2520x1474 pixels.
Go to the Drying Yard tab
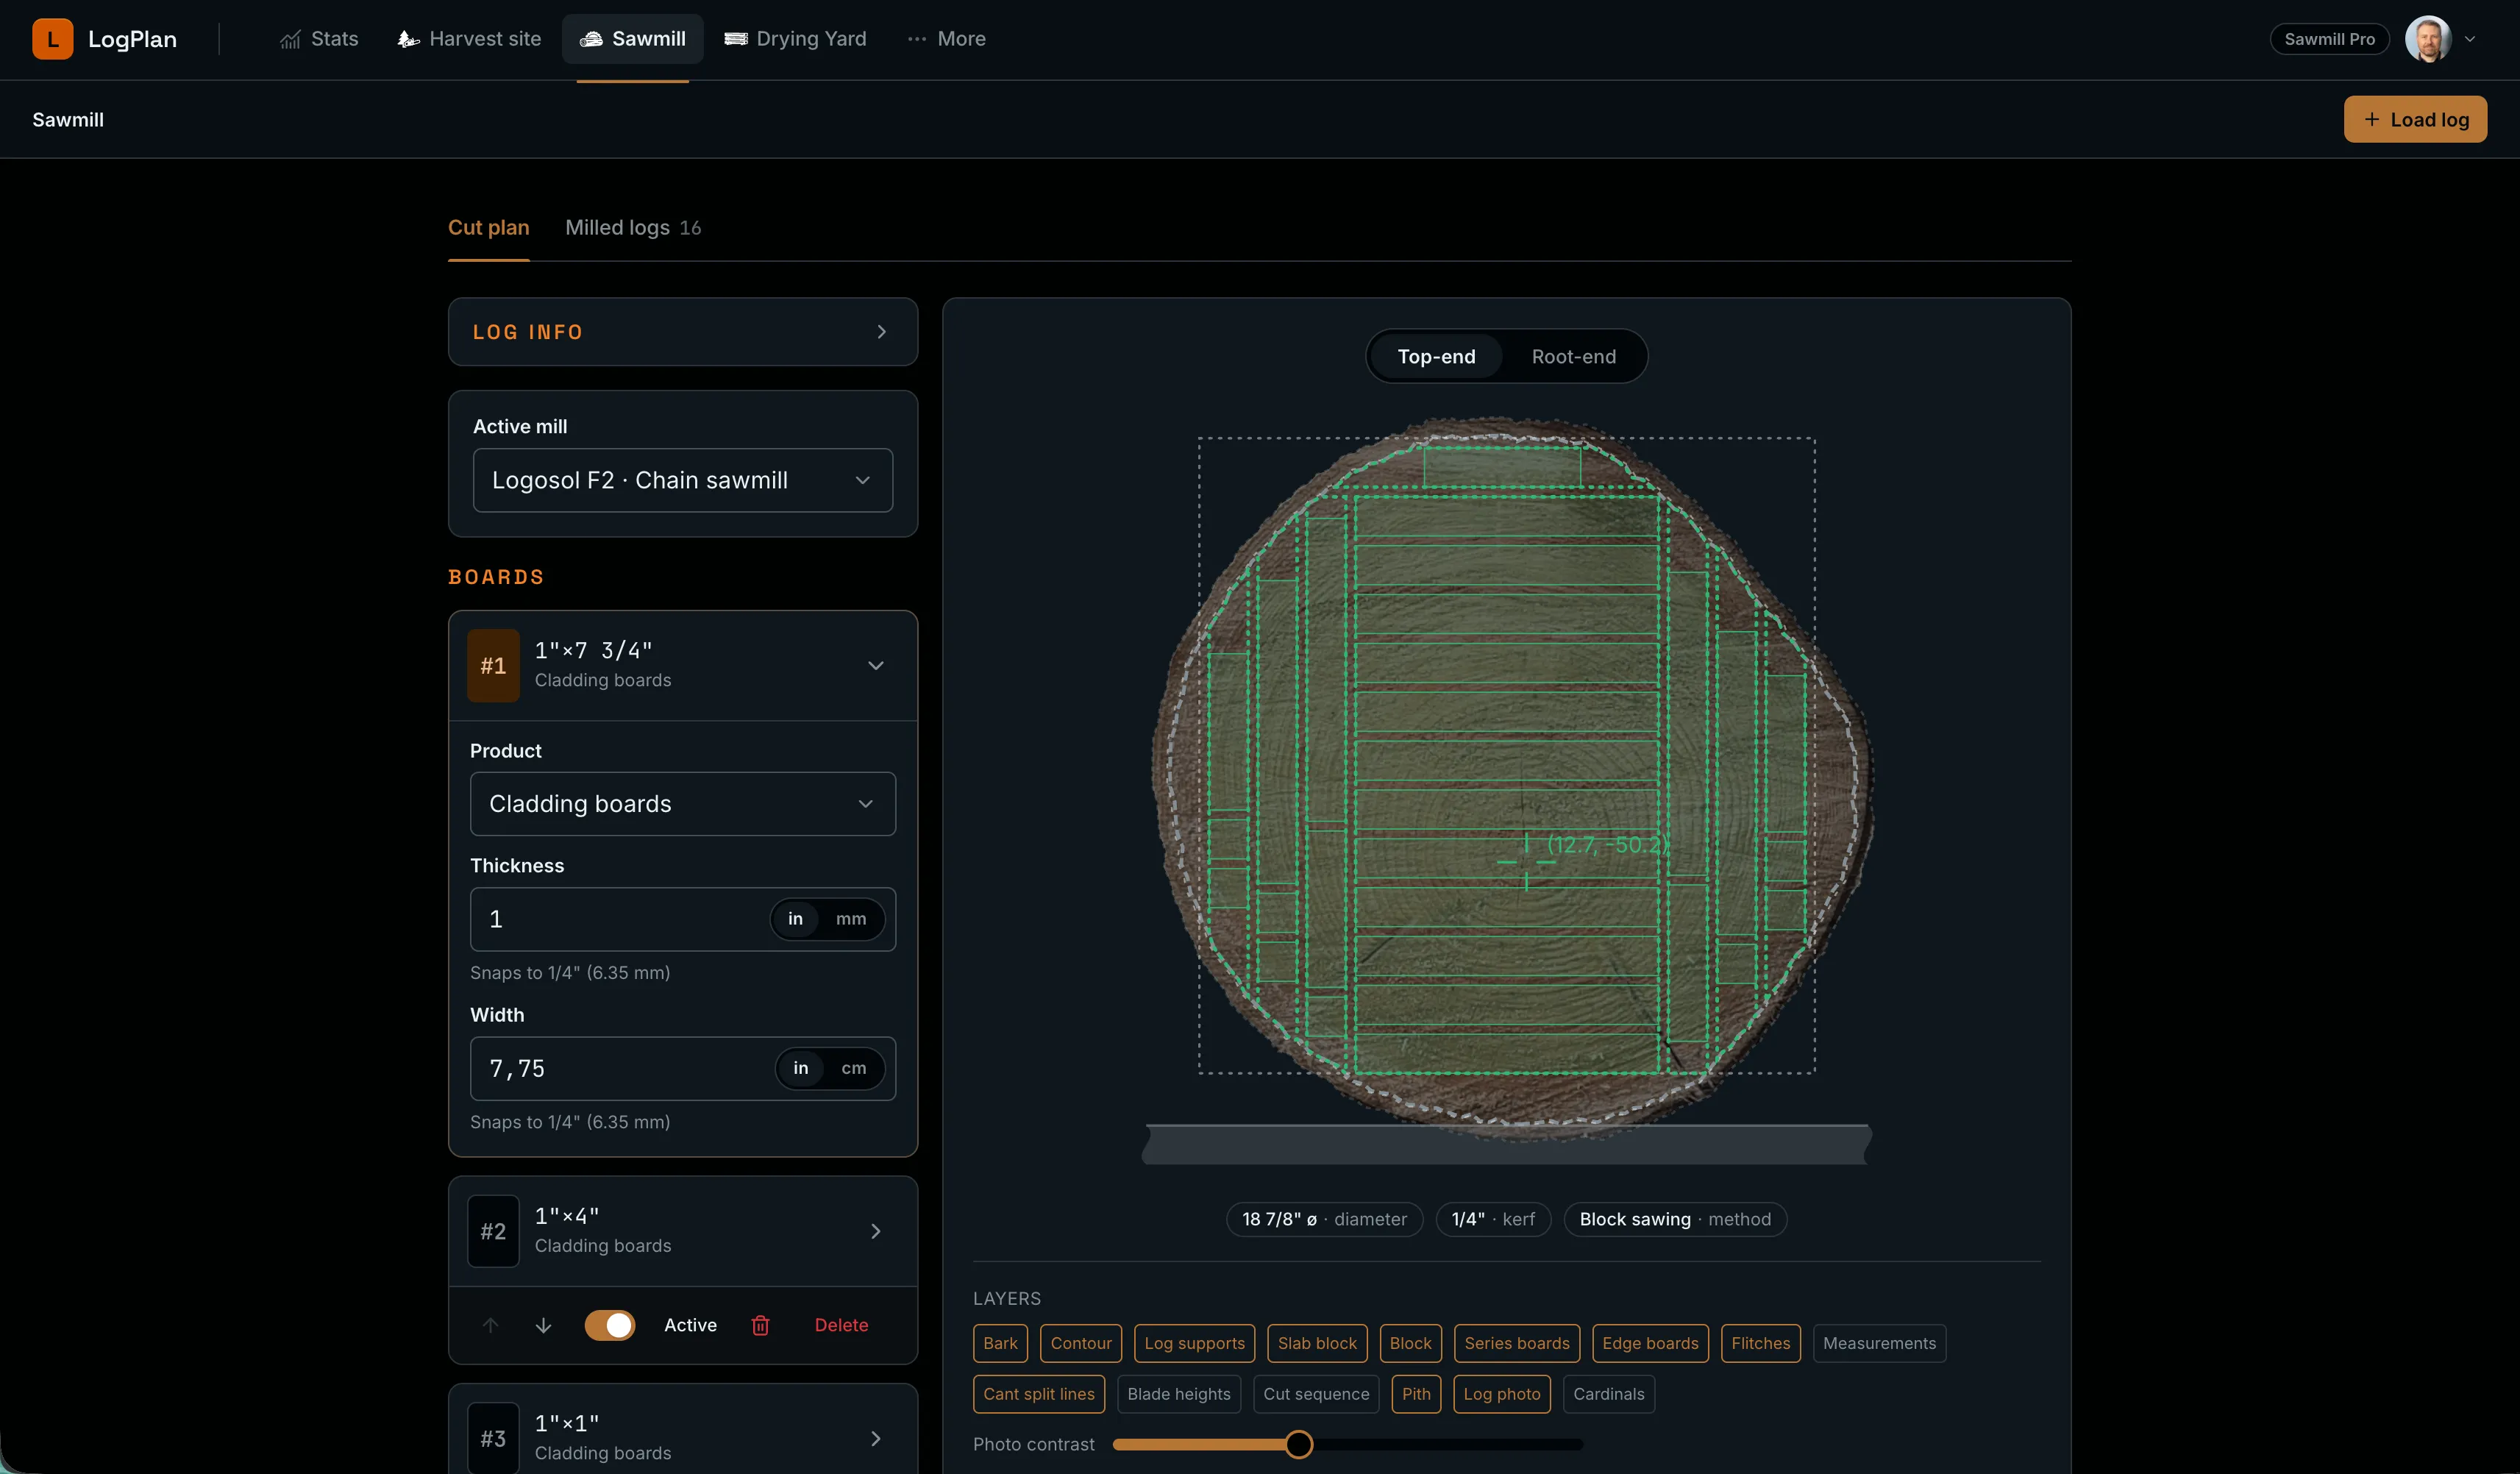[796, 39]
